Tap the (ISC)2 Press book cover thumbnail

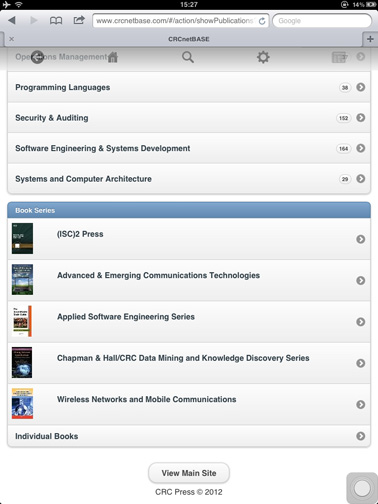22,239
